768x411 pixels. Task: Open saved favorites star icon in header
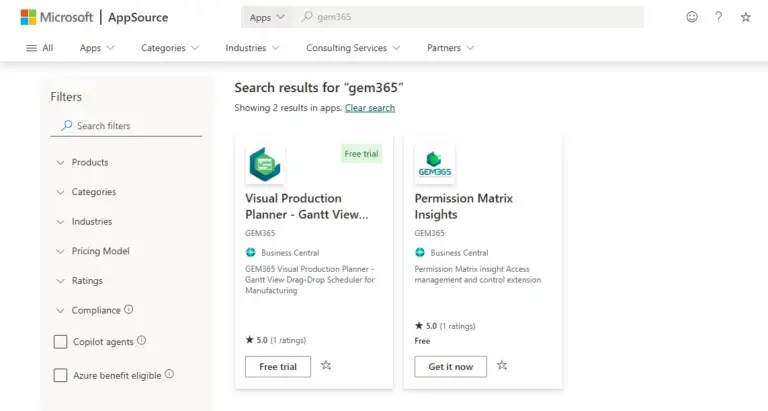click(745, 17)
